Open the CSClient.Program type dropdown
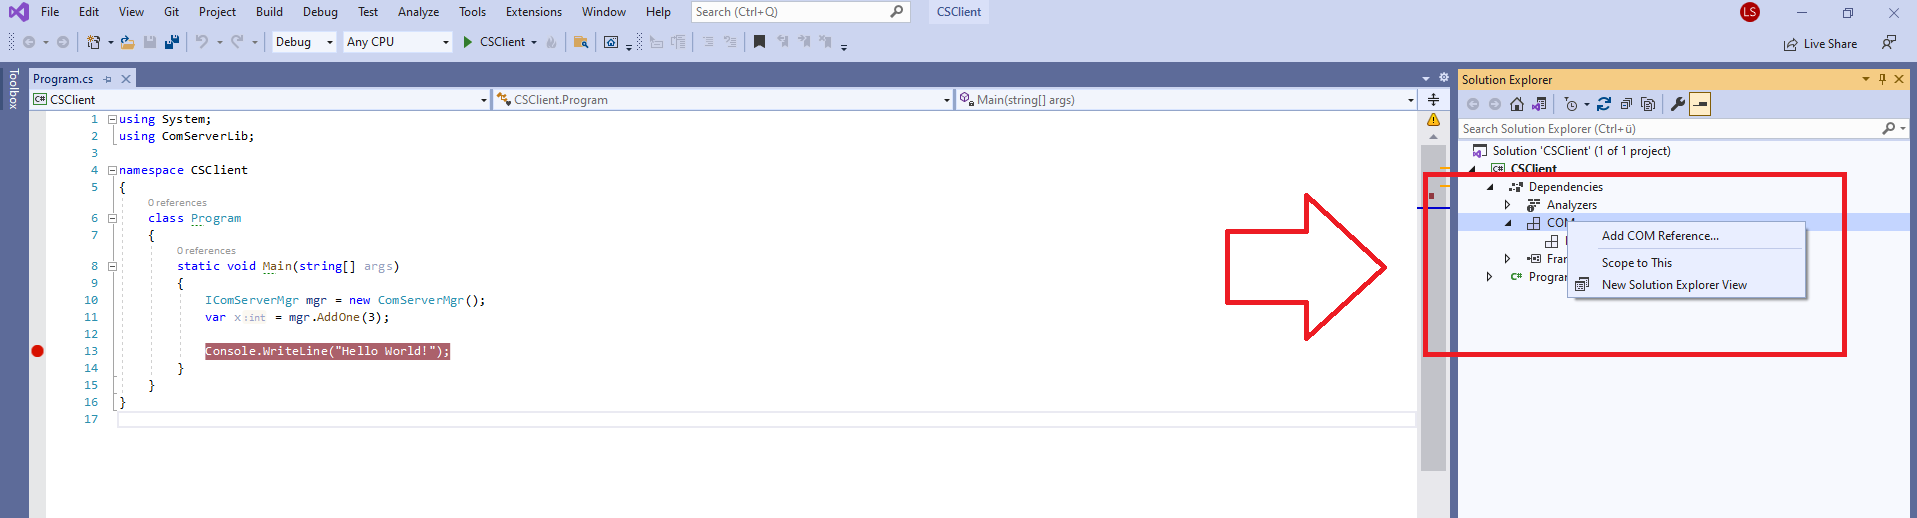Image resolution: width=1917 pixels, height=518 pixels. pos(722,100)
